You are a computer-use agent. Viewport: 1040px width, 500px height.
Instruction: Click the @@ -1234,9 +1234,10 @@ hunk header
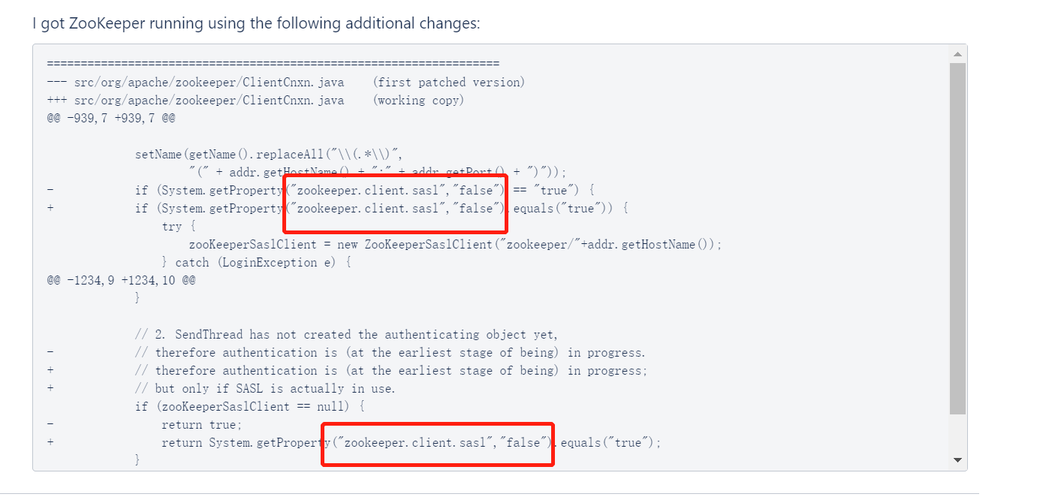click(x=121, y=281)
